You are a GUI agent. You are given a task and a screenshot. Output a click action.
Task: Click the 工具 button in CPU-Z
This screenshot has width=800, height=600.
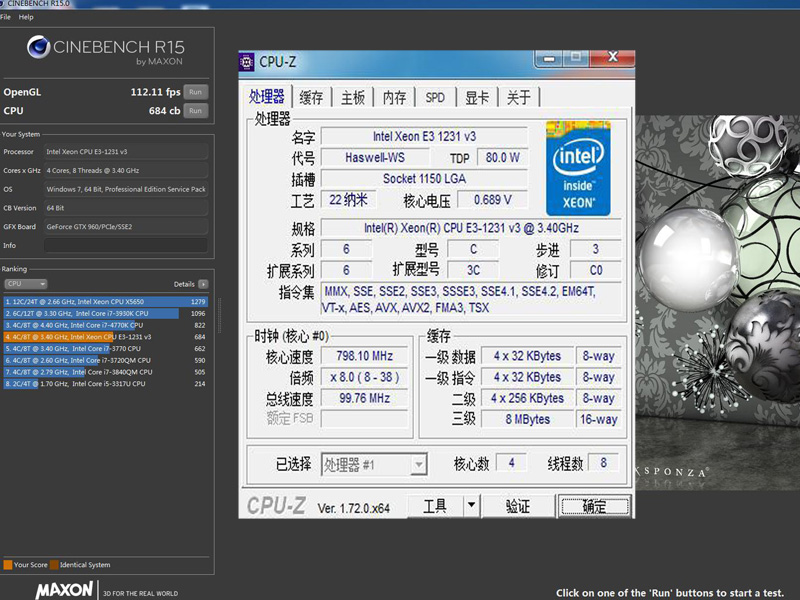435,506
